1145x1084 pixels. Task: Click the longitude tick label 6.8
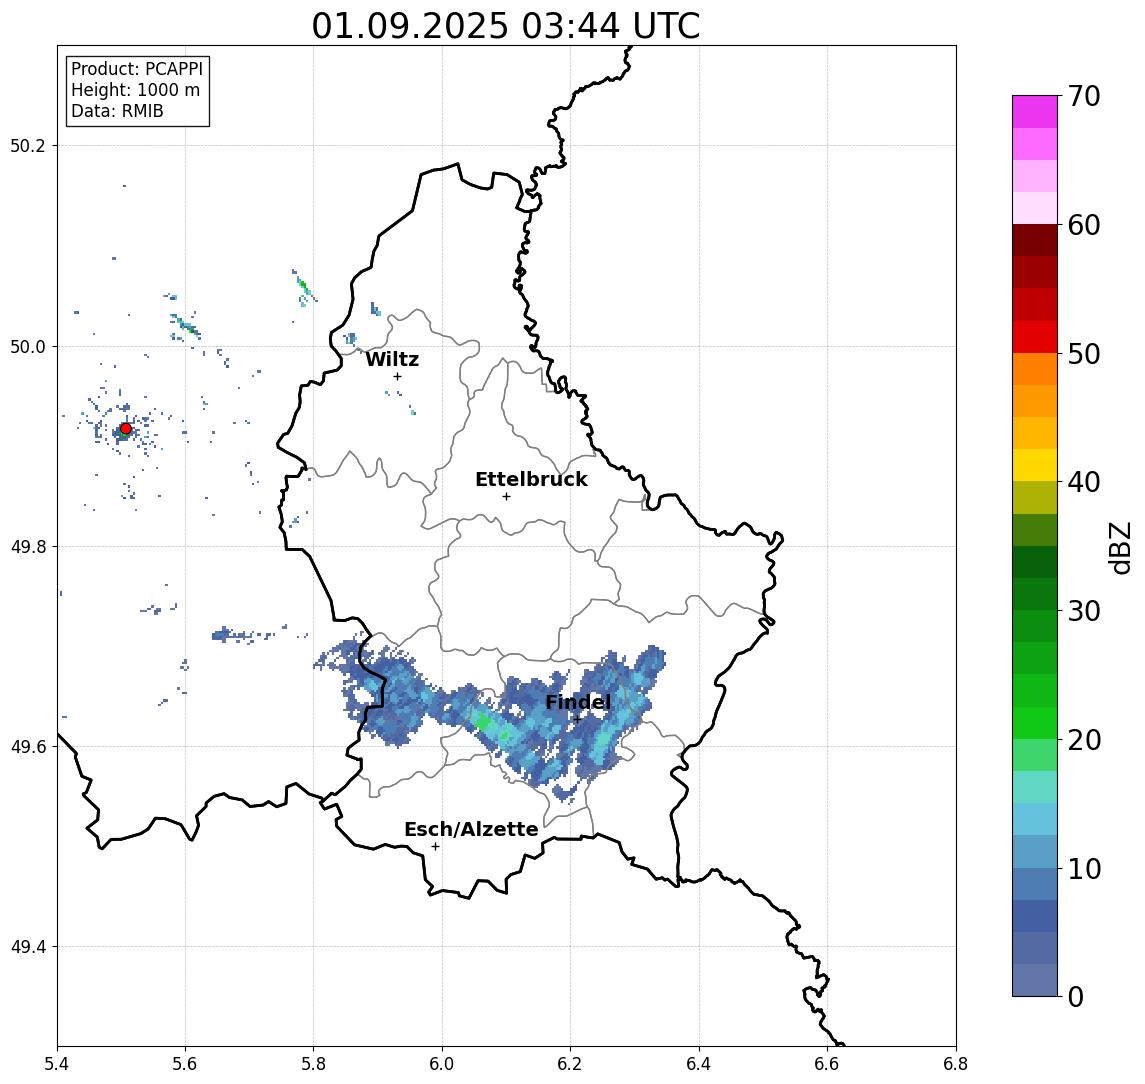pyautogui.click(x=956, y=1064)
